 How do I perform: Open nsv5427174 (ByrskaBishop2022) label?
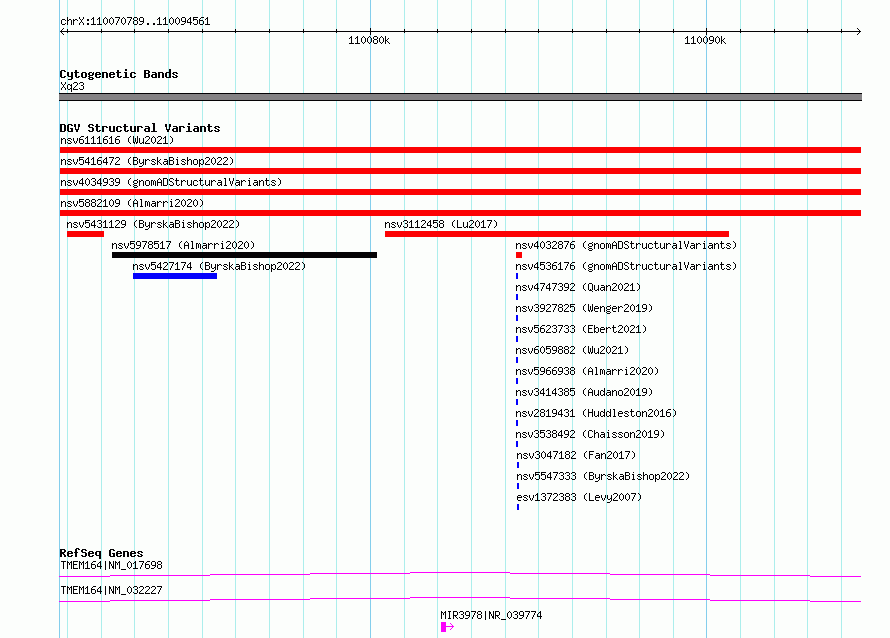[219, 266]
